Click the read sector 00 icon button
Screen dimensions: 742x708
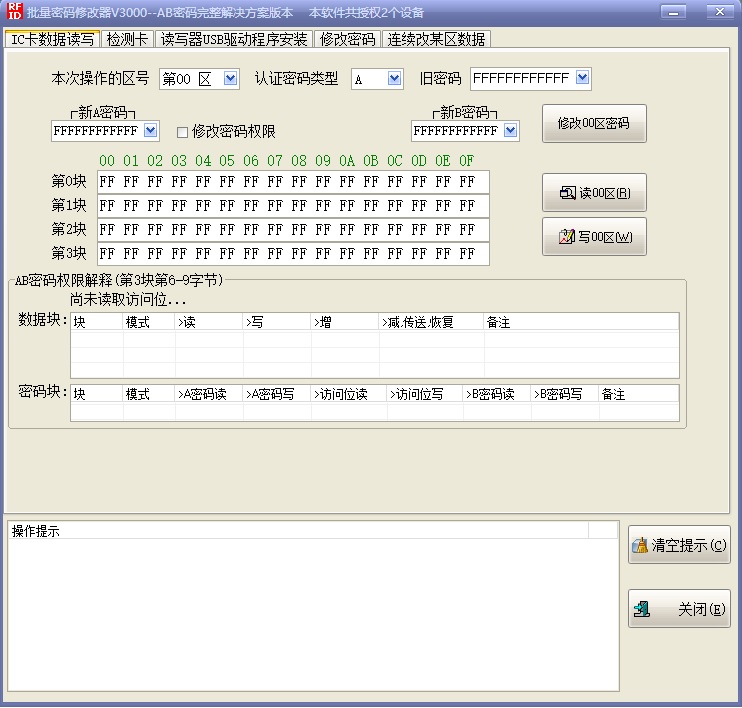point(568,193)
